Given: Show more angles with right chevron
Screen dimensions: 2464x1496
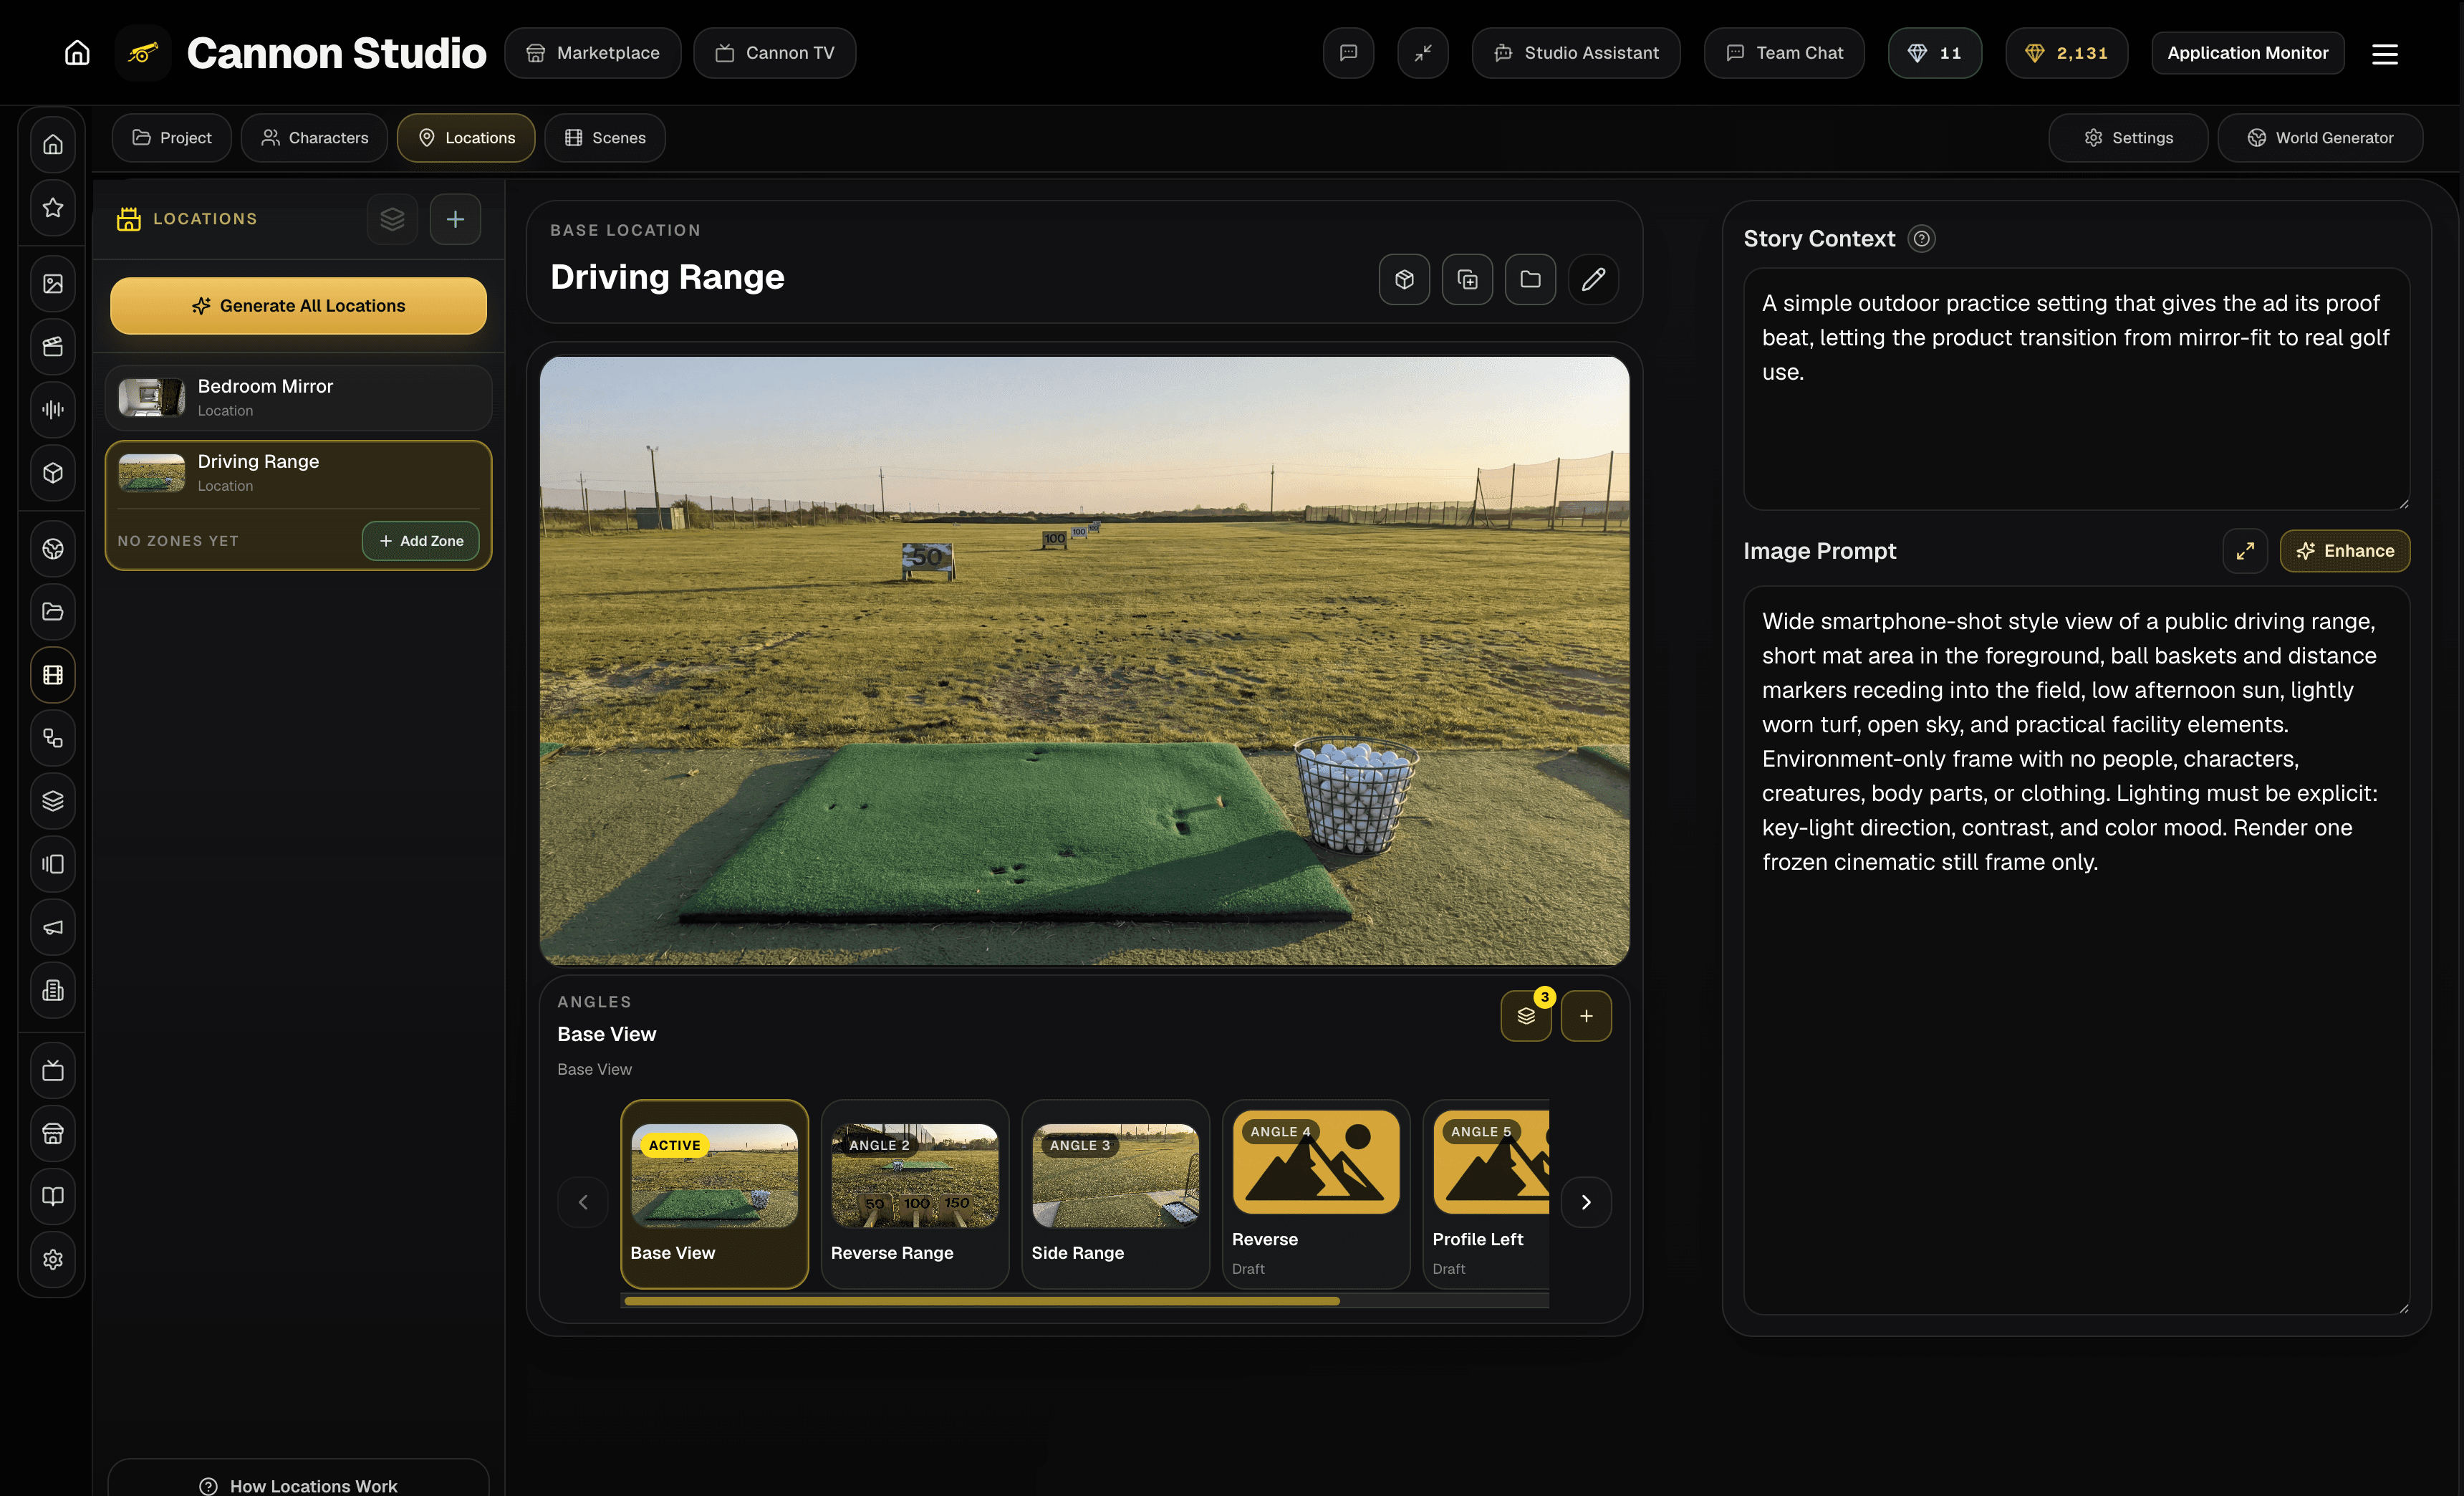Looking at the screenshot, I should [1586, 1202].
